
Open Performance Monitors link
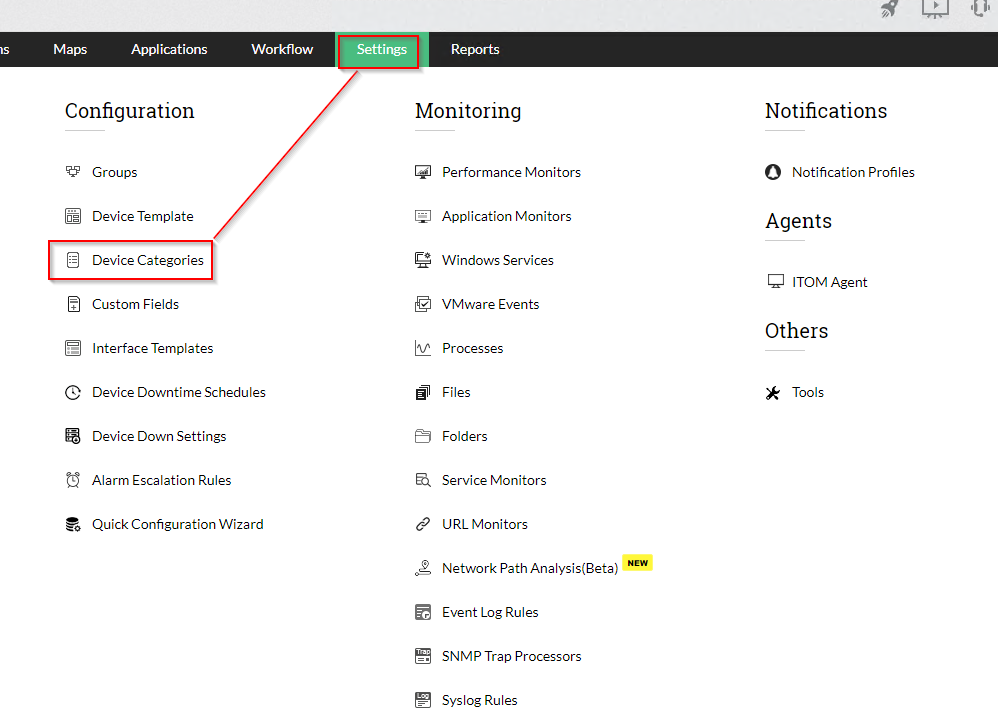click(x=511, y=172)
